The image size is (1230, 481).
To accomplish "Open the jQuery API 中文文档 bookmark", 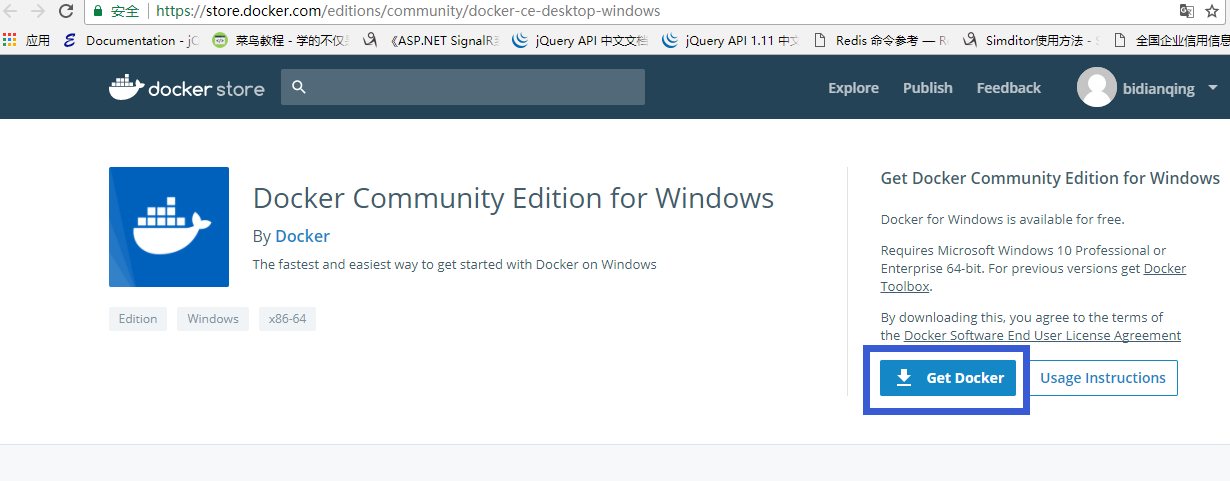I will point(580,41).
